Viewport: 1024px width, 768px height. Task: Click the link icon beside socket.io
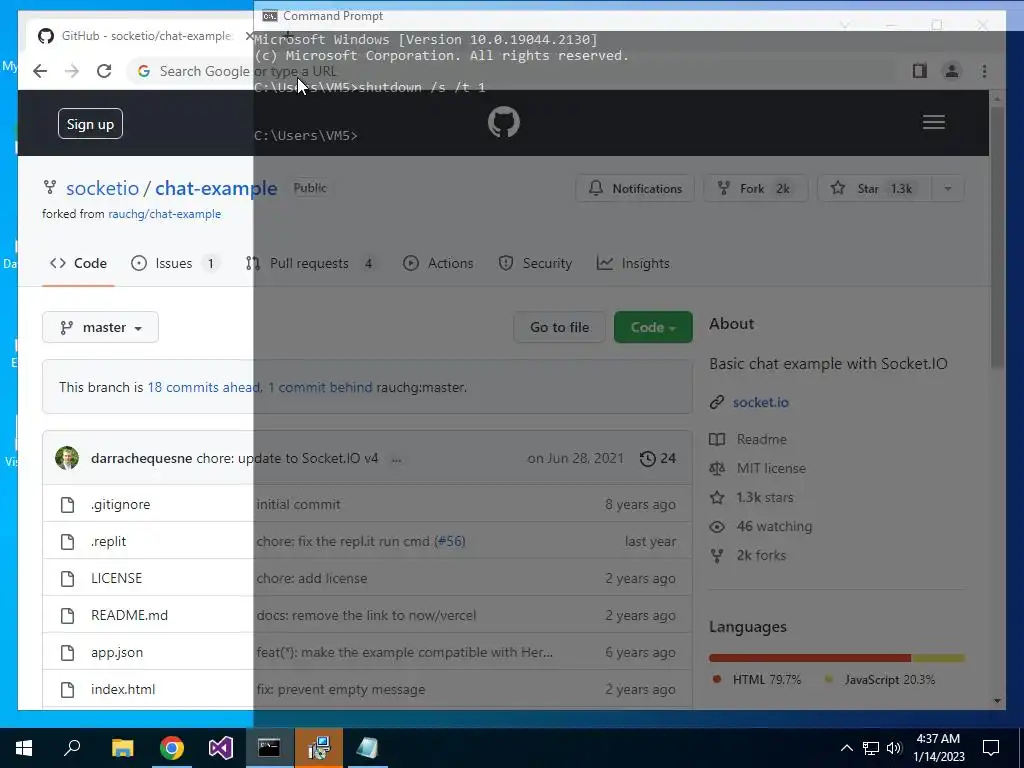point(716,402)
